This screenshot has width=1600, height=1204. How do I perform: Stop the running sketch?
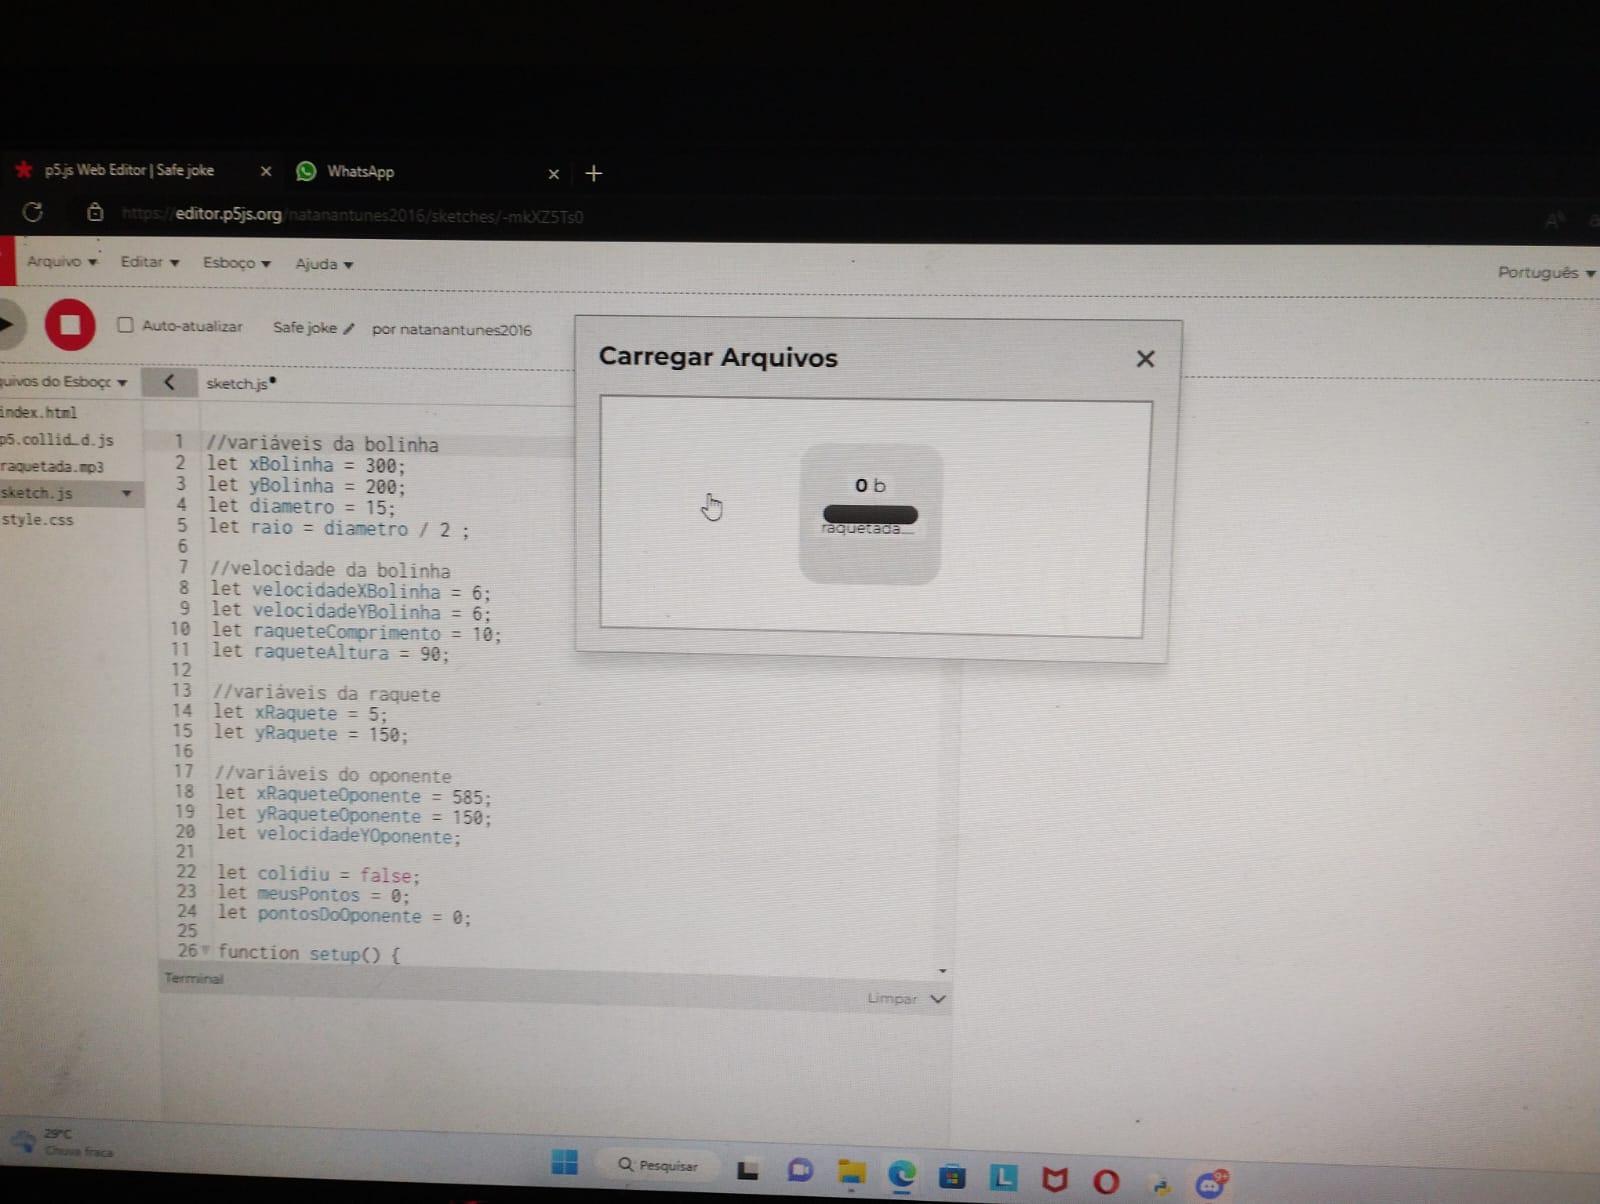(x=70, y=325)
